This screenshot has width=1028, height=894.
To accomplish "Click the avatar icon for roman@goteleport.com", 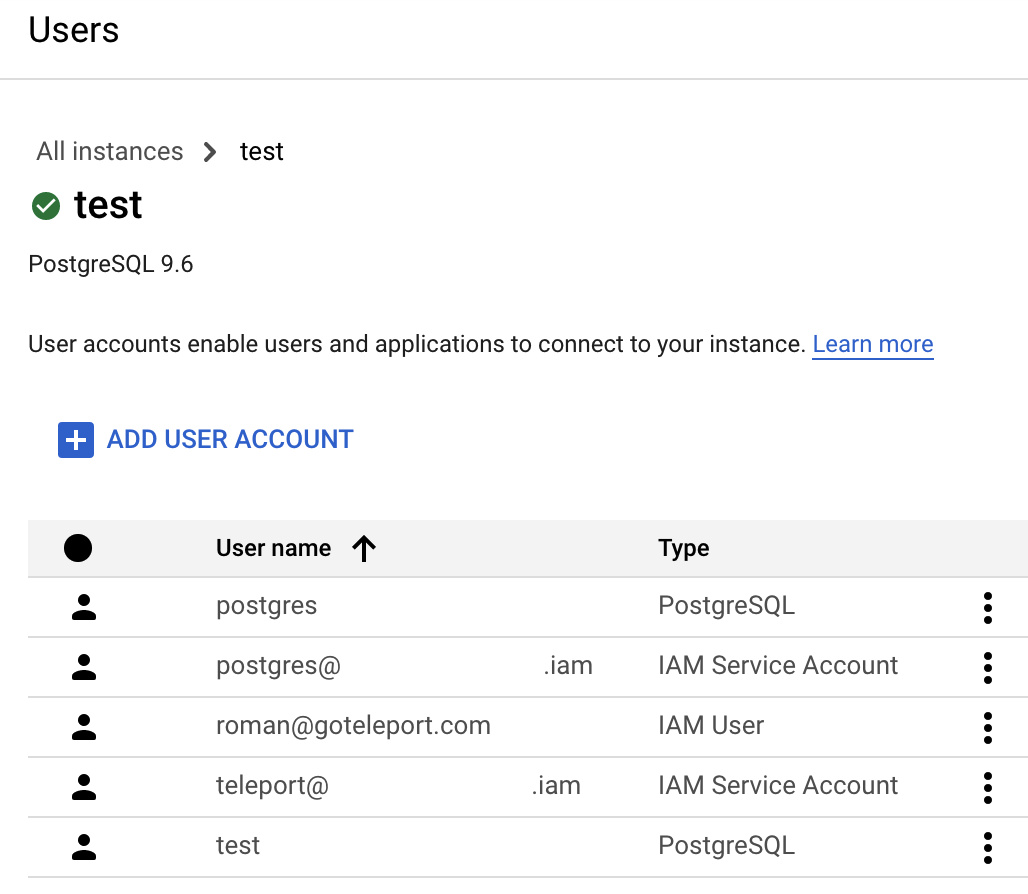I will pyautogui.click(x=84, y=726).
